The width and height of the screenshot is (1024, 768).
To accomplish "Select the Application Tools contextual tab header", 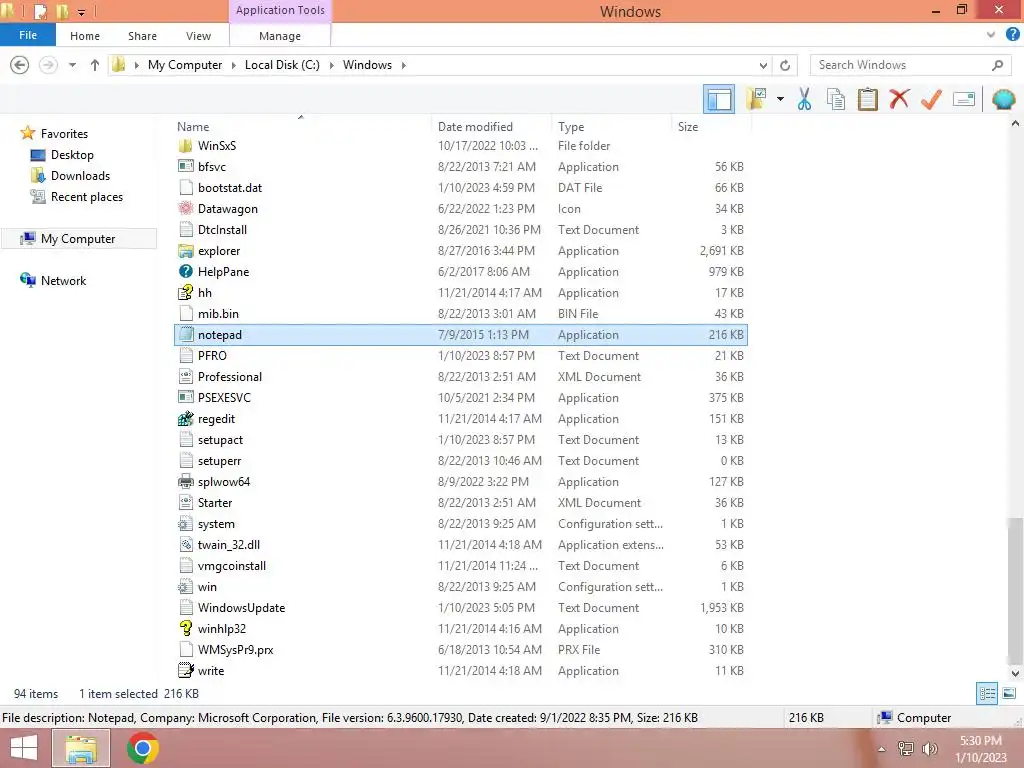I will pos(280,10).
